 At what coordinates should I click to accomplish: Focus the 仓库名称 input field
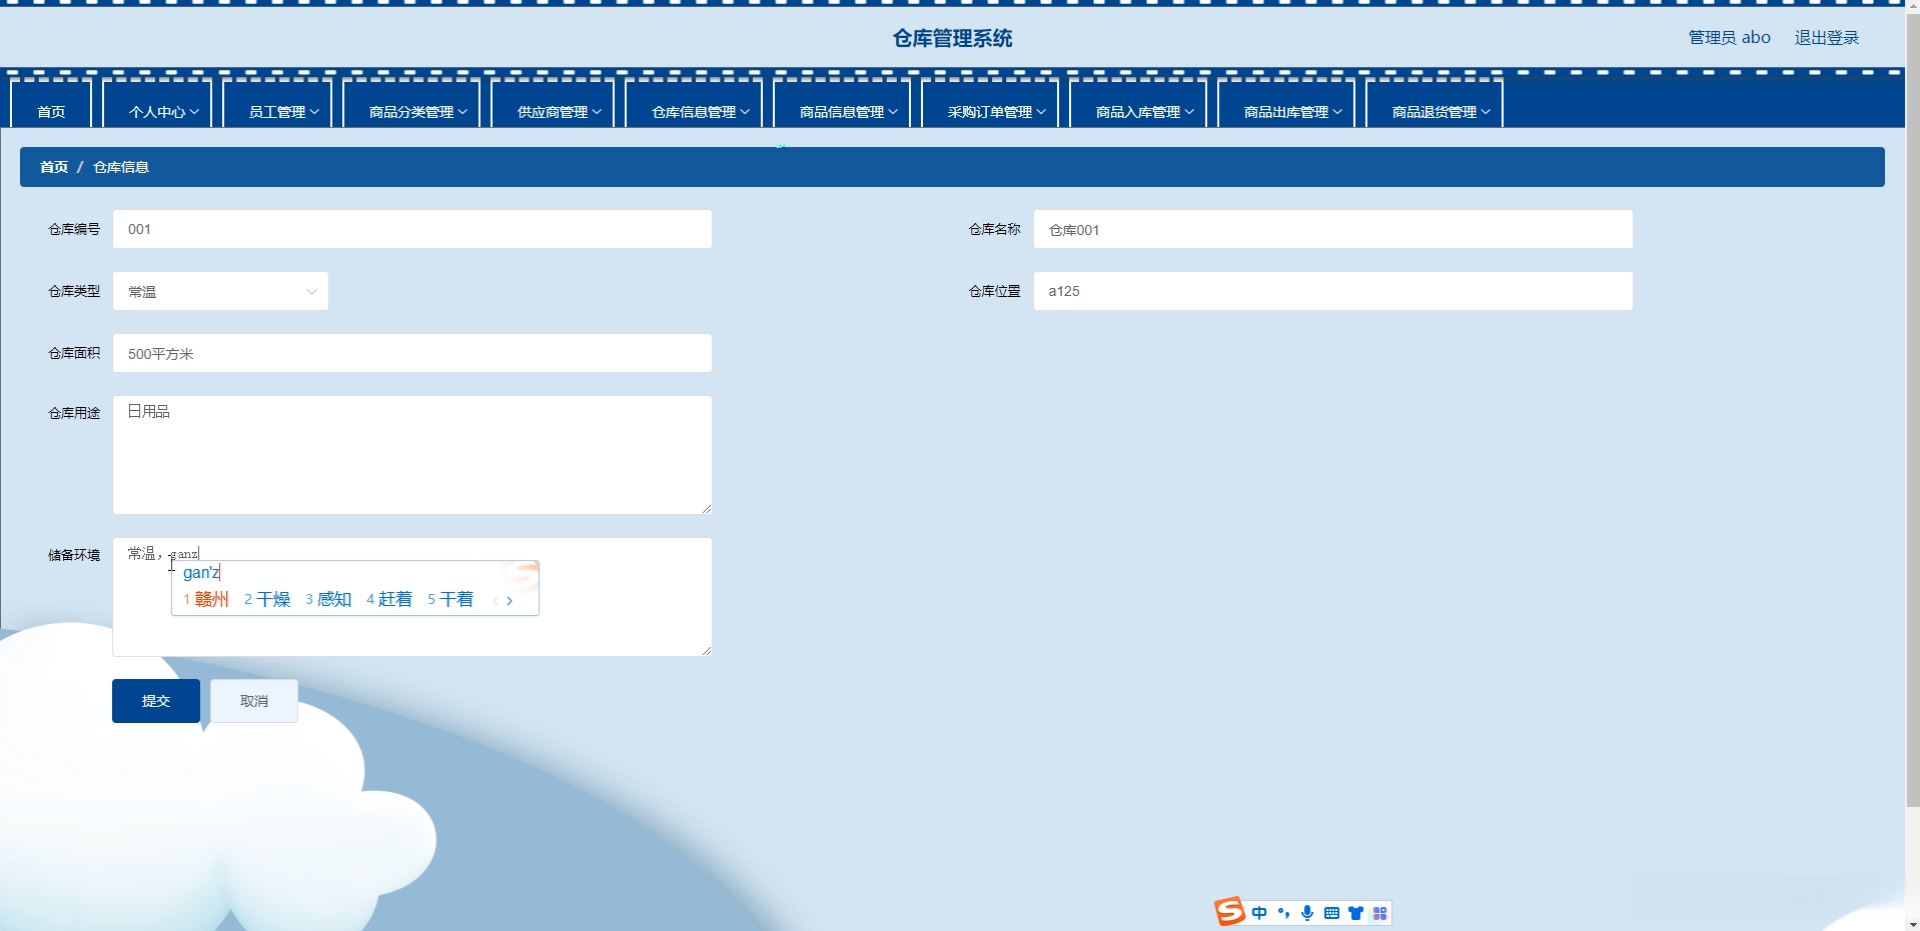(1333, 229)
